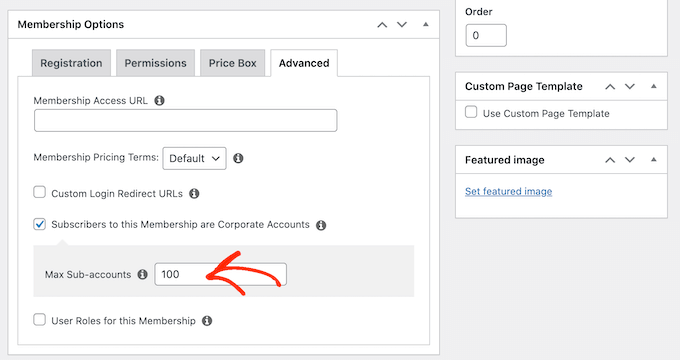
Task: Open Membership Pricing Terms dropdown
Action: (x=194, y=158)
